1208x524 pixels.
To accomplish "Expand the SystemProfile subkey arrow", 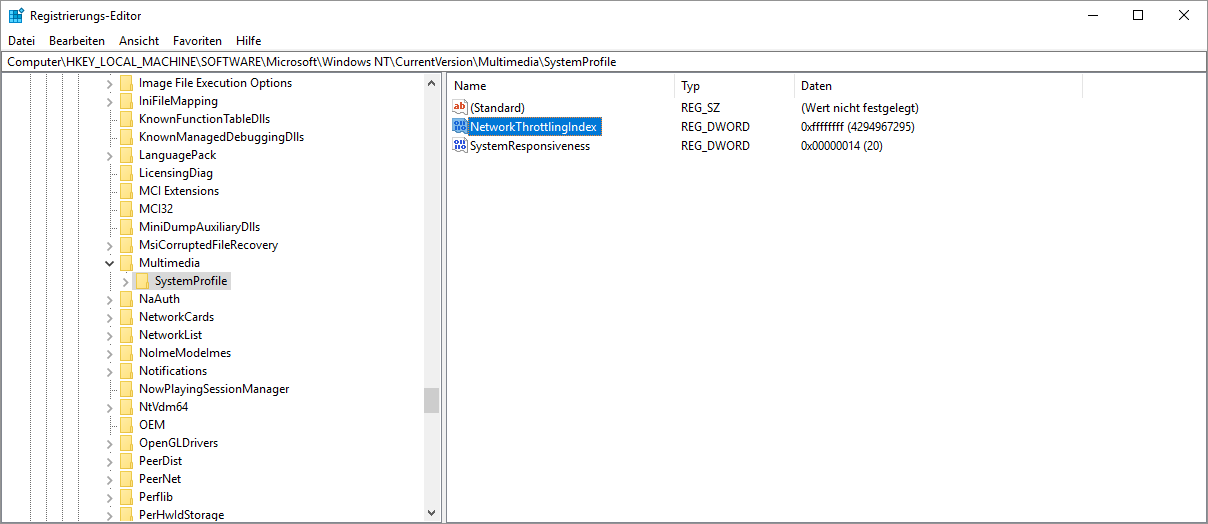I will (x=125, y=281).
